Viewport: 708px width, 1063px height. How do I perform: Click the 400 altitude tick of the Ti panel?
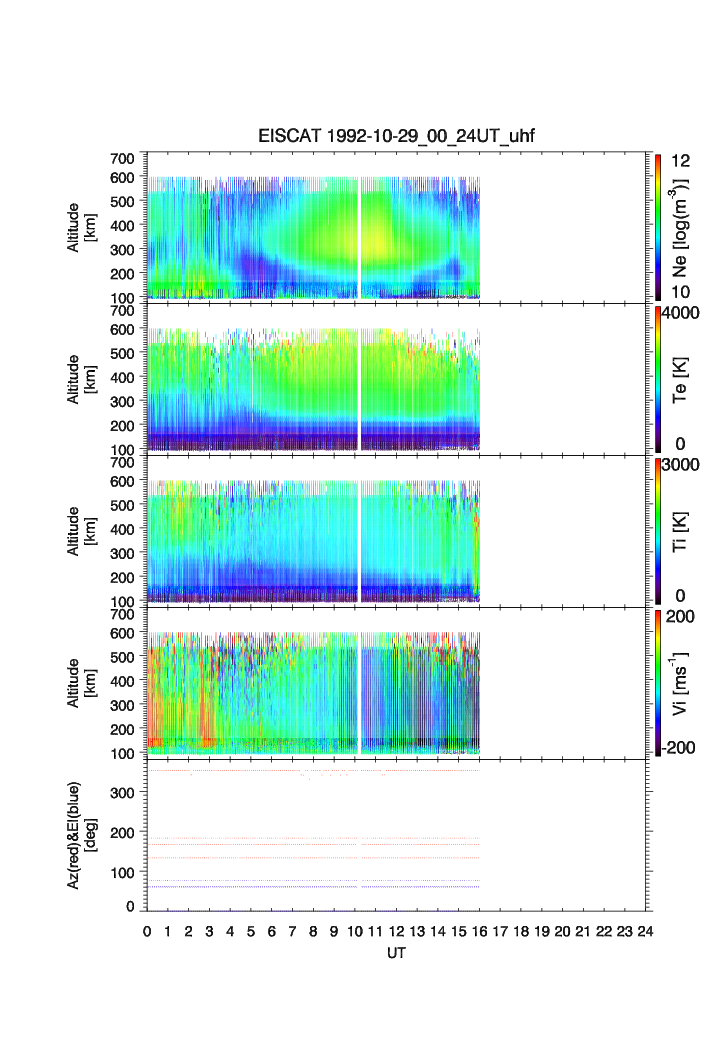tap(123, 529)
